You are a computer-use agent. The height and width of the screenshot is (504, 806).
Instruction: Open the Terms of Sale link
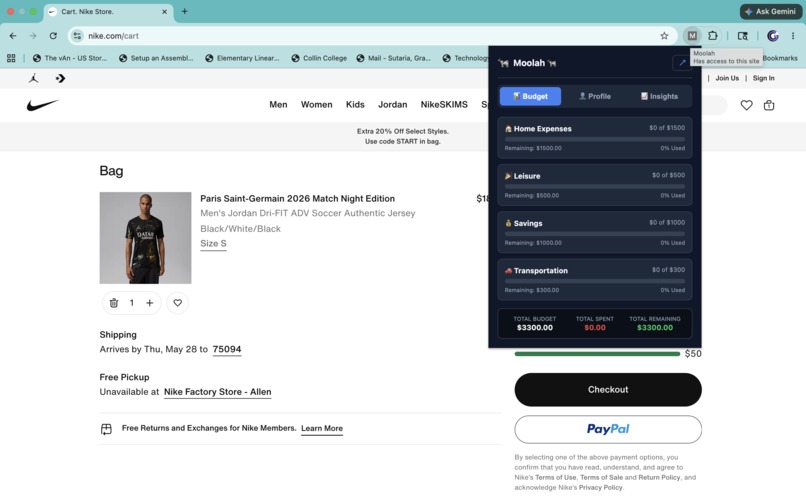click(601, 477)
